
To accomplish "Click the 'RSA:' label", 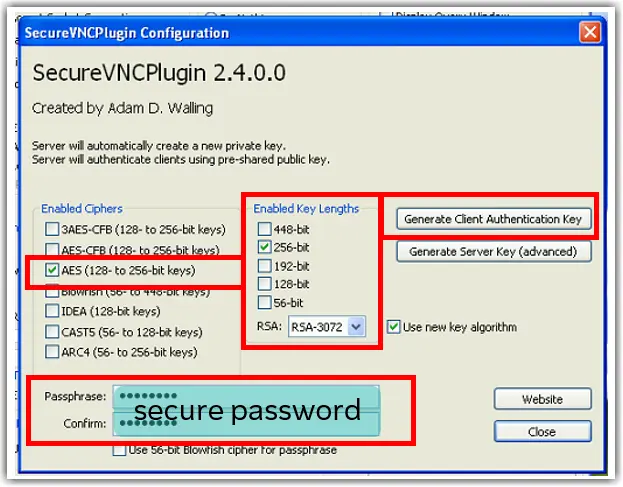I will (269, 327).
